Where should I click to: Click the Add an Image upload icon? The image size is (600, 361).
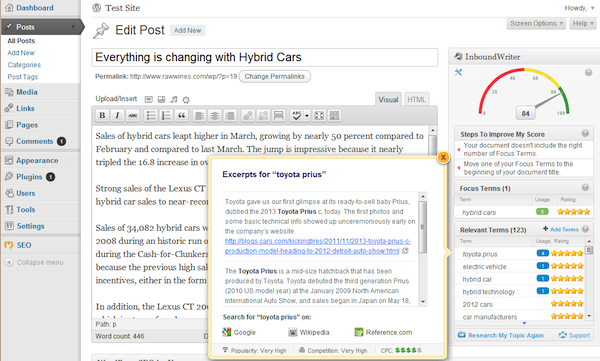click(x=148, y=100)
